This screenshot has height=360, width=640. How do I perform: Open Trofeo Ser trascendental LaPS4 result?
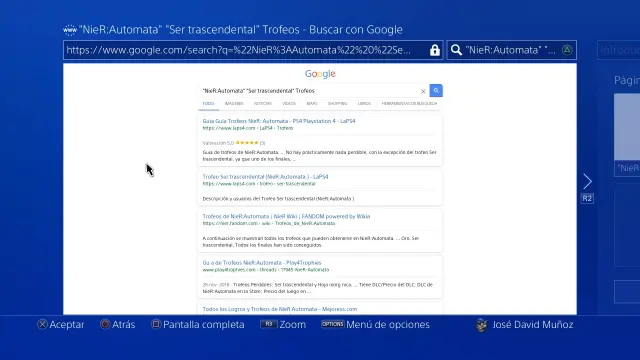pos(265,177)
